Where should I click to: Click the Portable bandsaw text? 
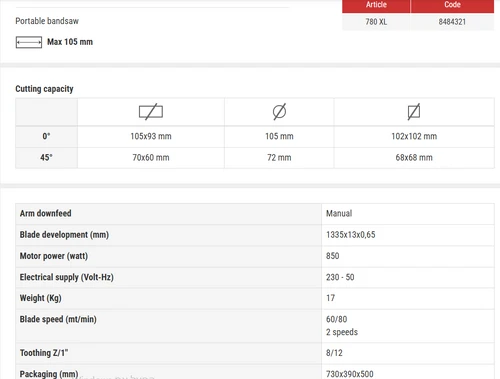tap(47, 21)
